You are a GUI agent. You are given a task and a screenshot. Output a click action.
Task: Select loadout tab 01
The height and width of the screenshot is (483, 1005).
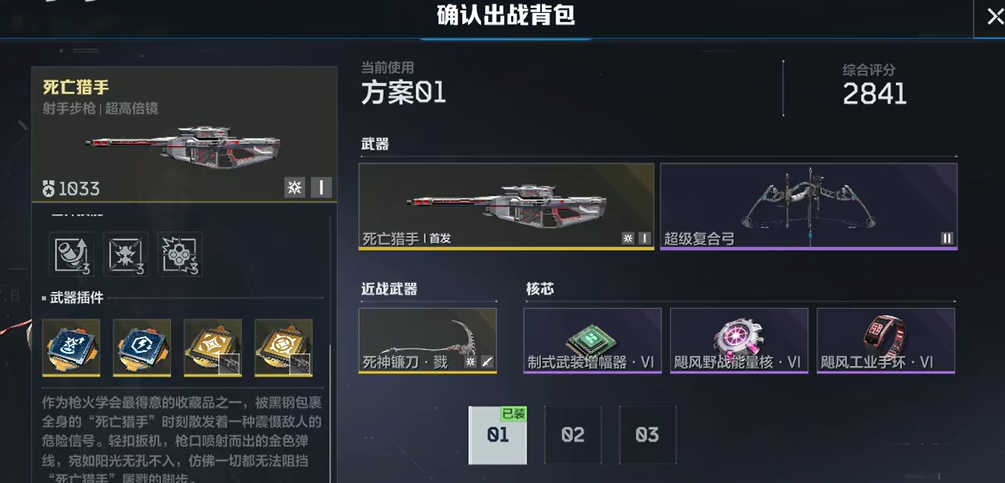[x=497, y=435]
